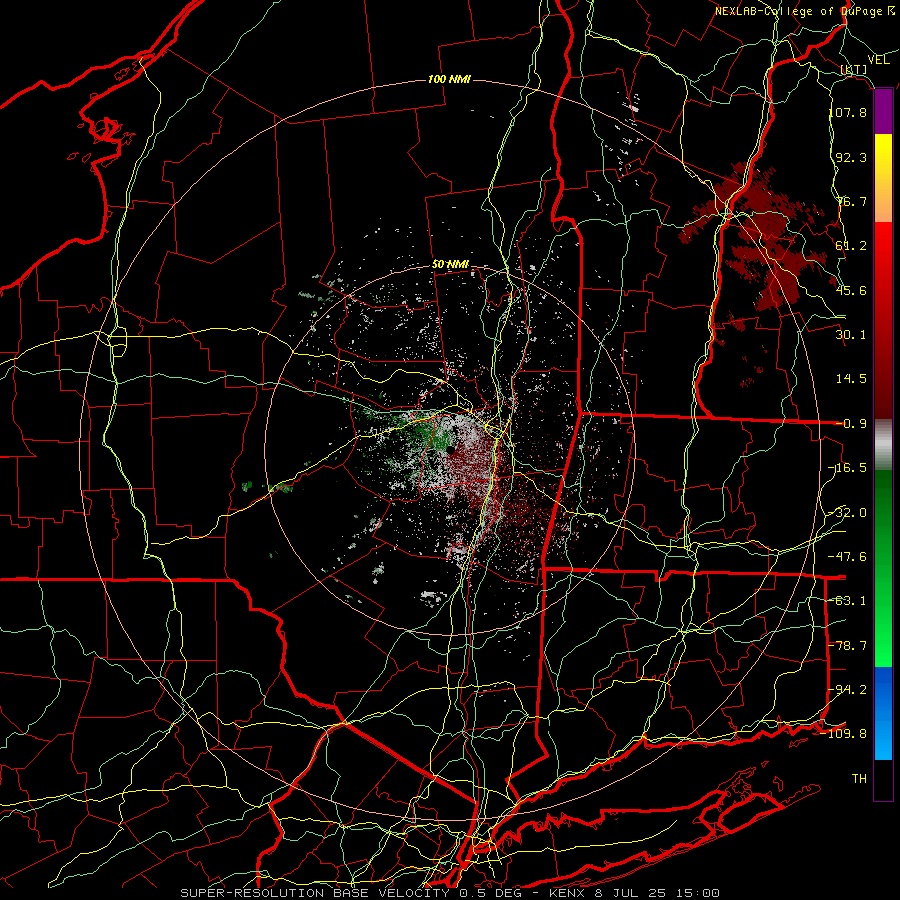Click the -0.9 velocity scale value
This screenshot has width=900, height=900.
coord(851,424)
